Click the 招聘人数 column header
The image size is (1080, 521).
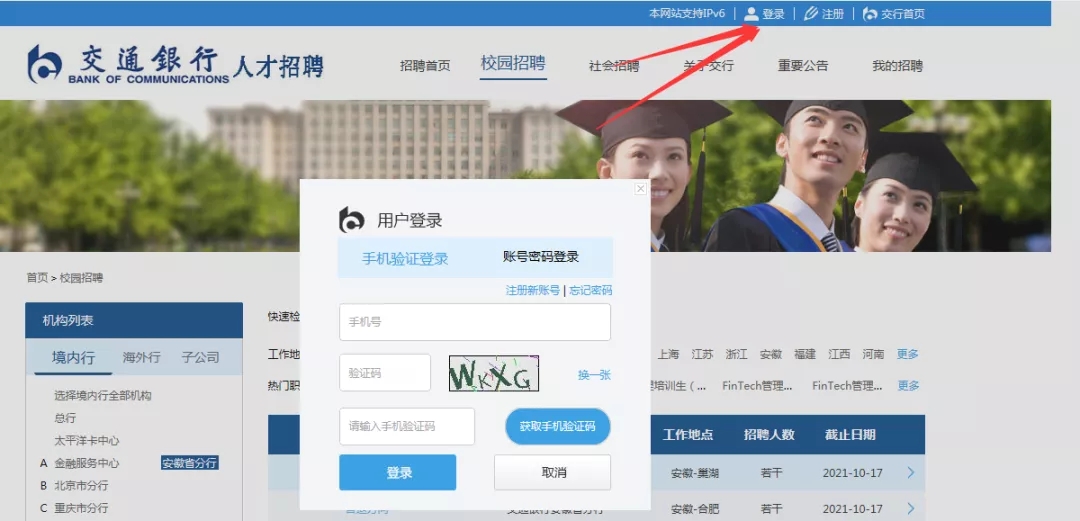[769, 435]
